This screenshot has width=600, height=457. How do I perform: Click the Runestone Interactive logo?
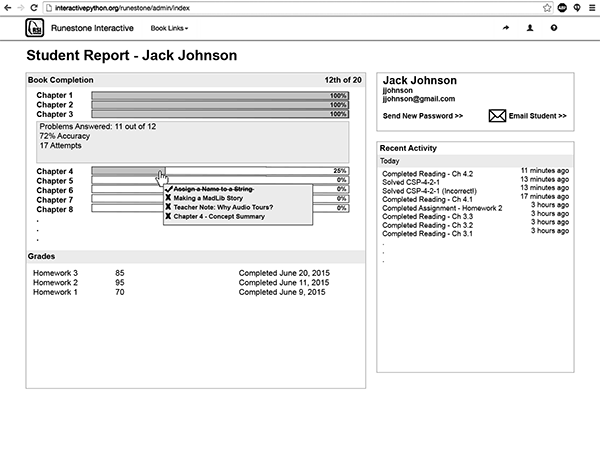click(34, 28)
